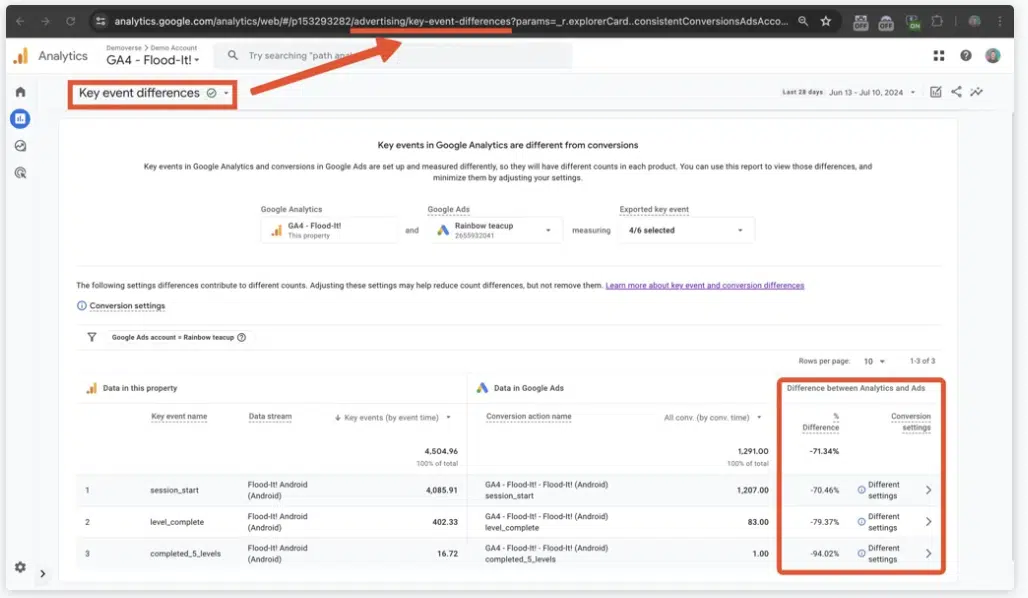Open the Advertising icon in left sidebar

coord(20,173)
